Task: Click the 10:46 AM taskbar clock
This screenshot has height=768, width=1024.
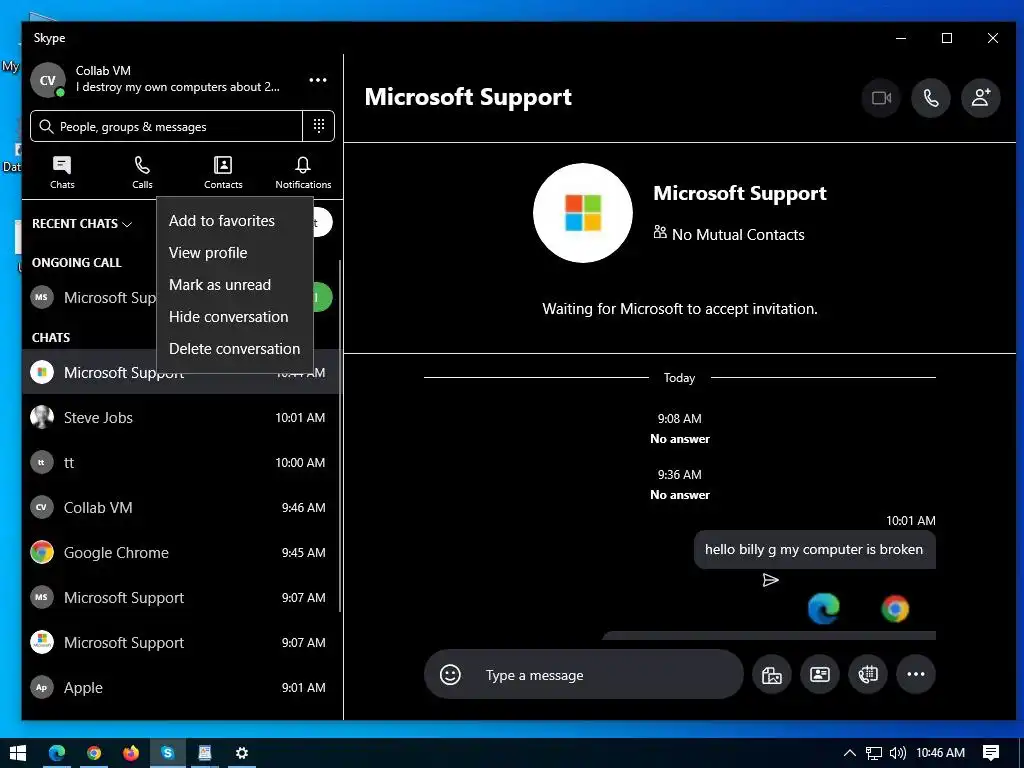Action: pyautogui.click(x=940, y=753)
